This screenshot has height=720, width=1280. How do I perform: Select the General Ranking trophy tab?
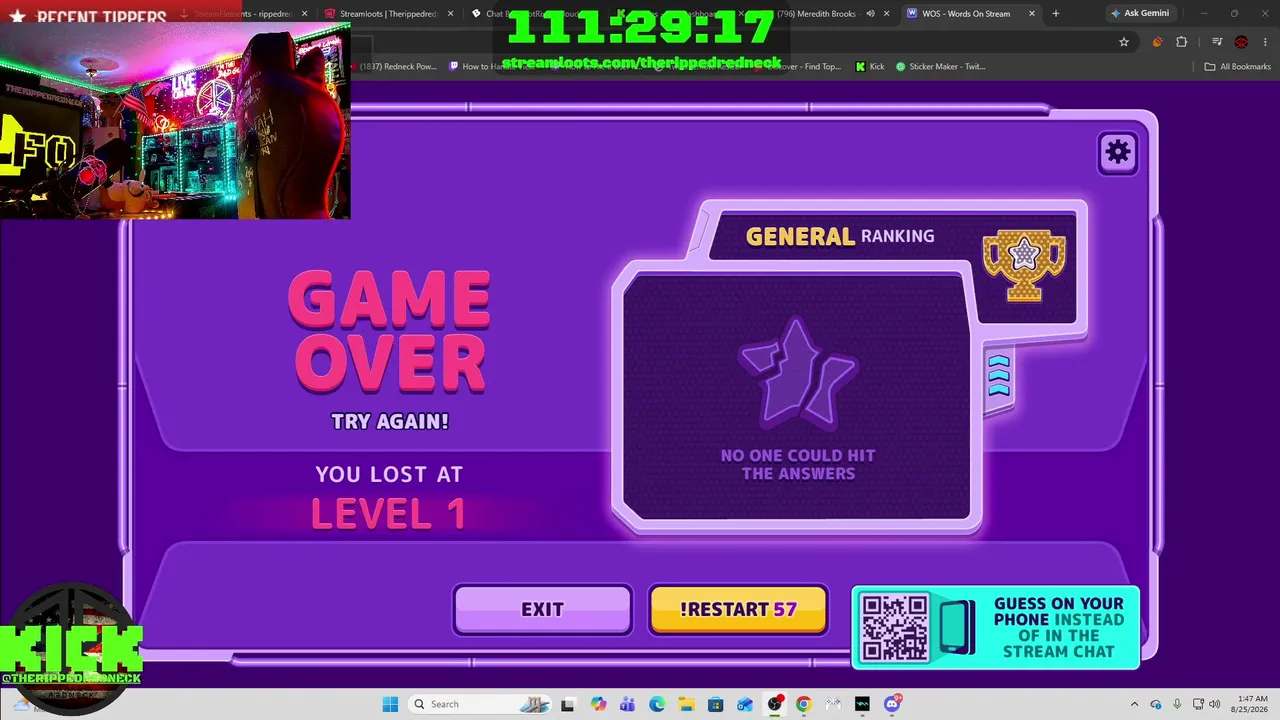pos(1024,264)
